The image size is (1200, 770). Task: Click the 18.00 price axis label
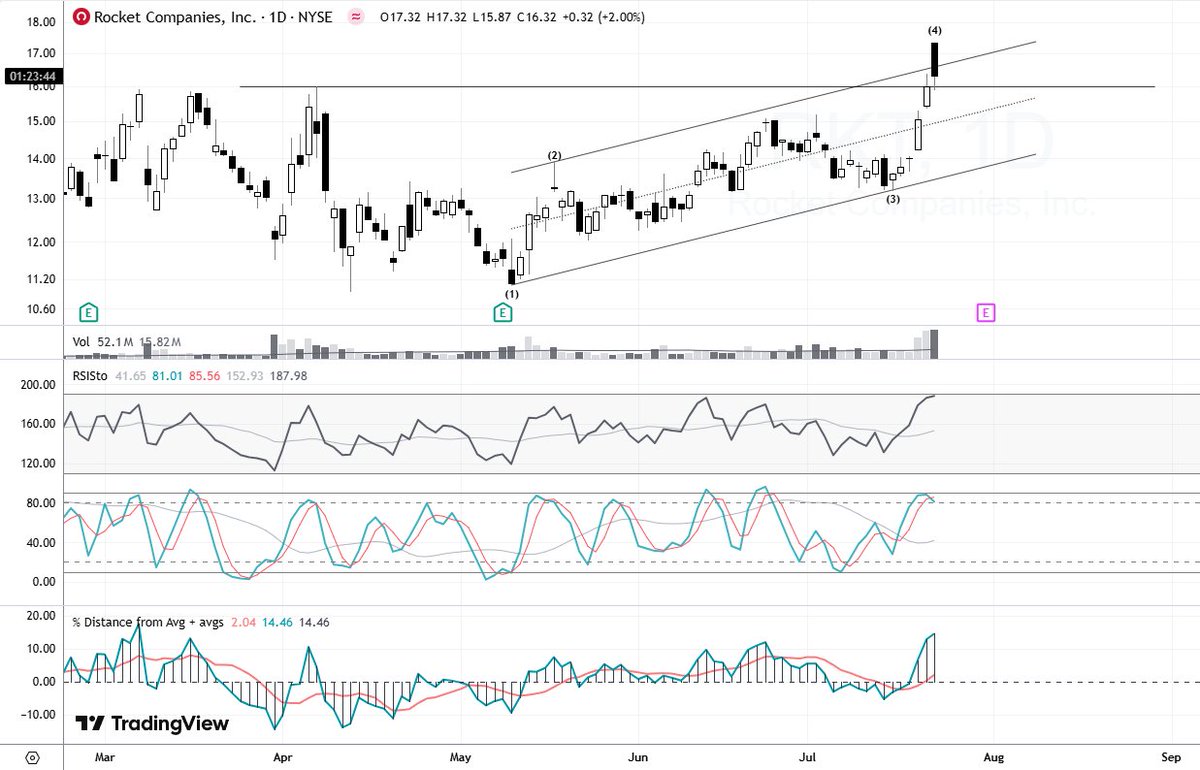click(41, 21)
